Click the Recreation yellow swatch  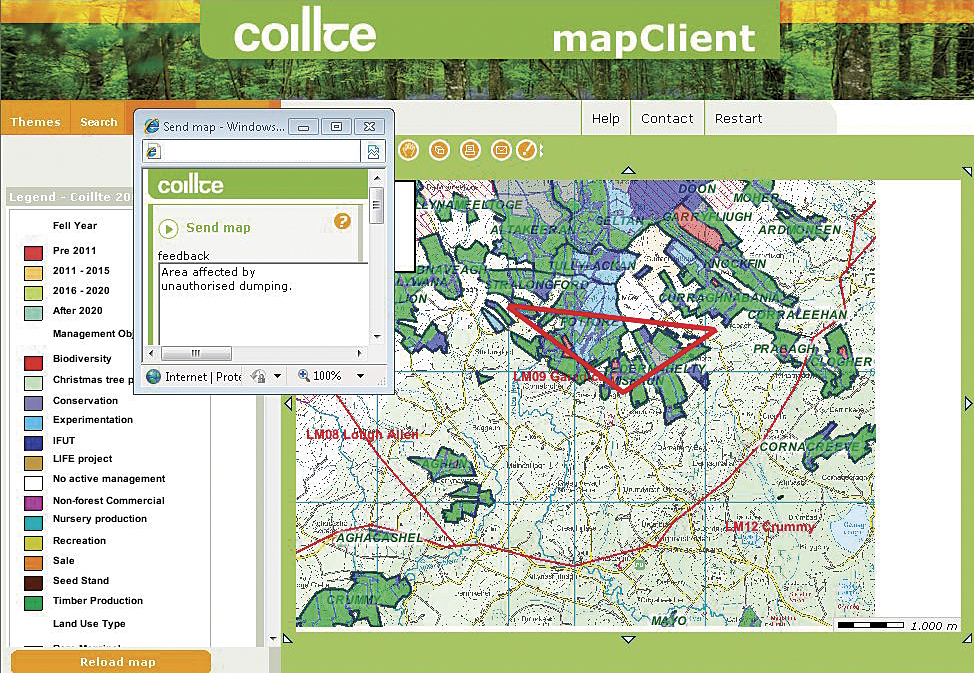(x=34, y=543)
